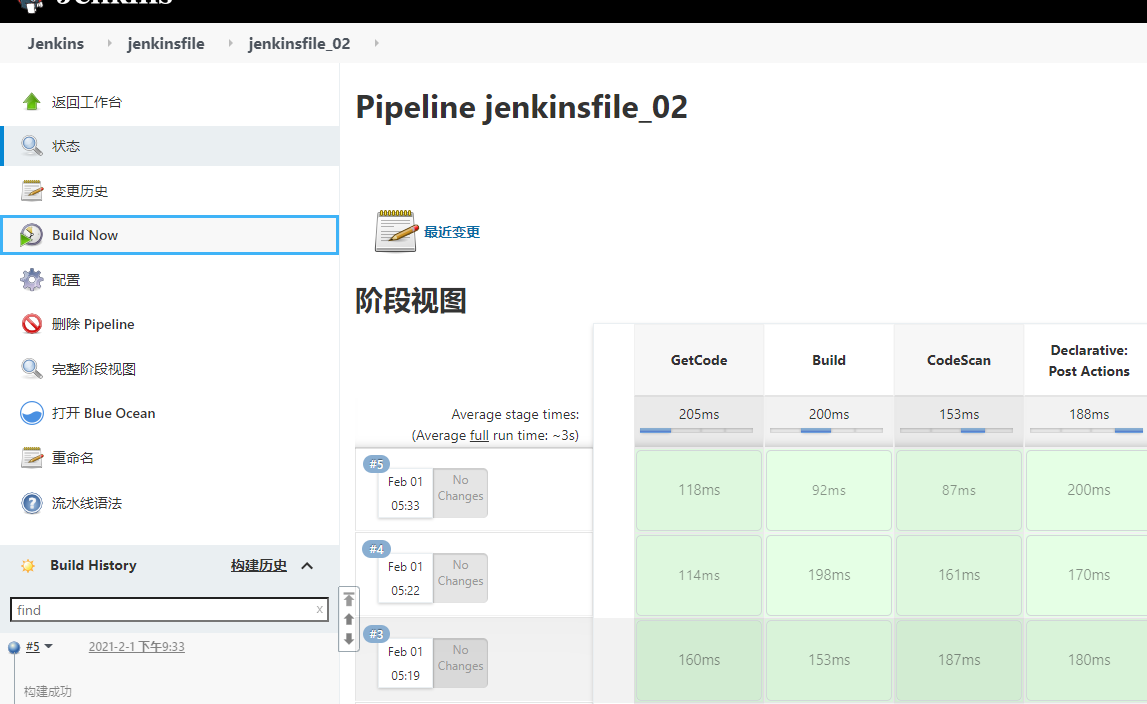Select 重命名 in the sidebar
Screen dimensions: 1147x704
click(72, 457)
